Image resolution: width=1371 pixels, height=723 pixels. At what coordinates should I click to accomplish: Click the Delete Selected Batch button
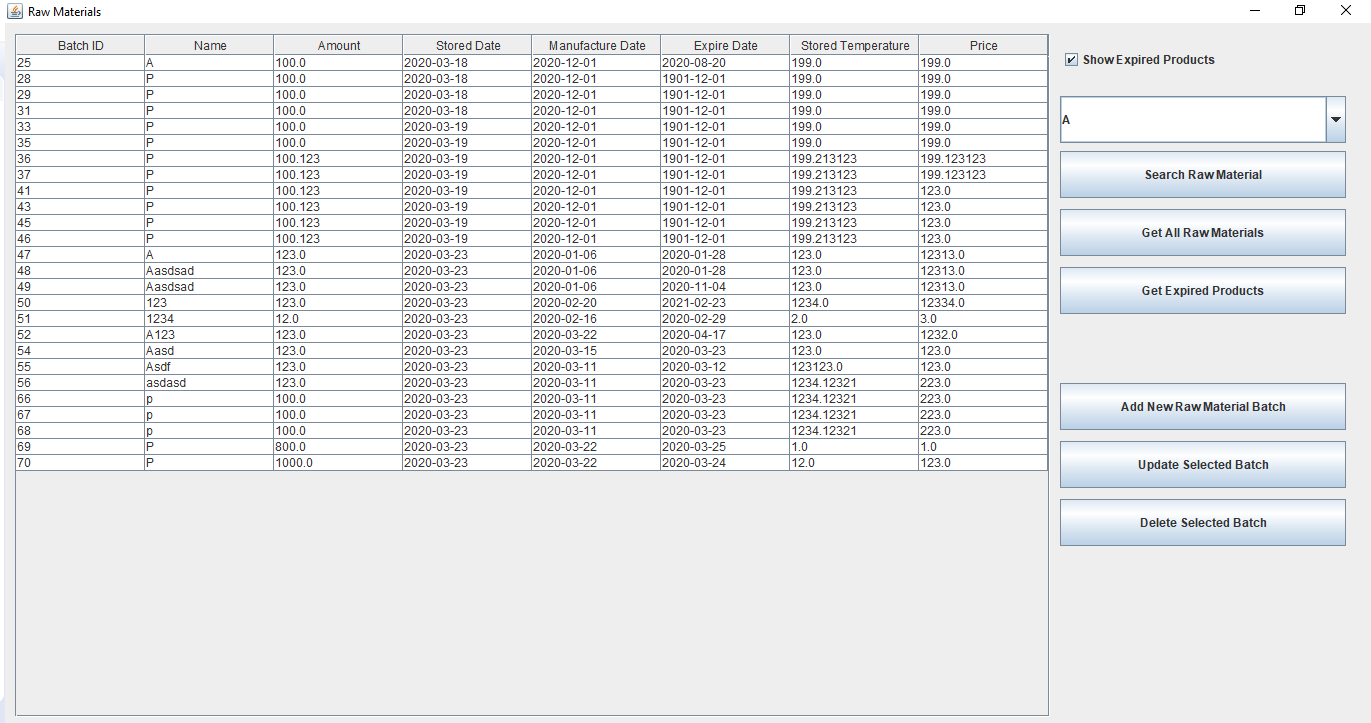click(1202, 523)
